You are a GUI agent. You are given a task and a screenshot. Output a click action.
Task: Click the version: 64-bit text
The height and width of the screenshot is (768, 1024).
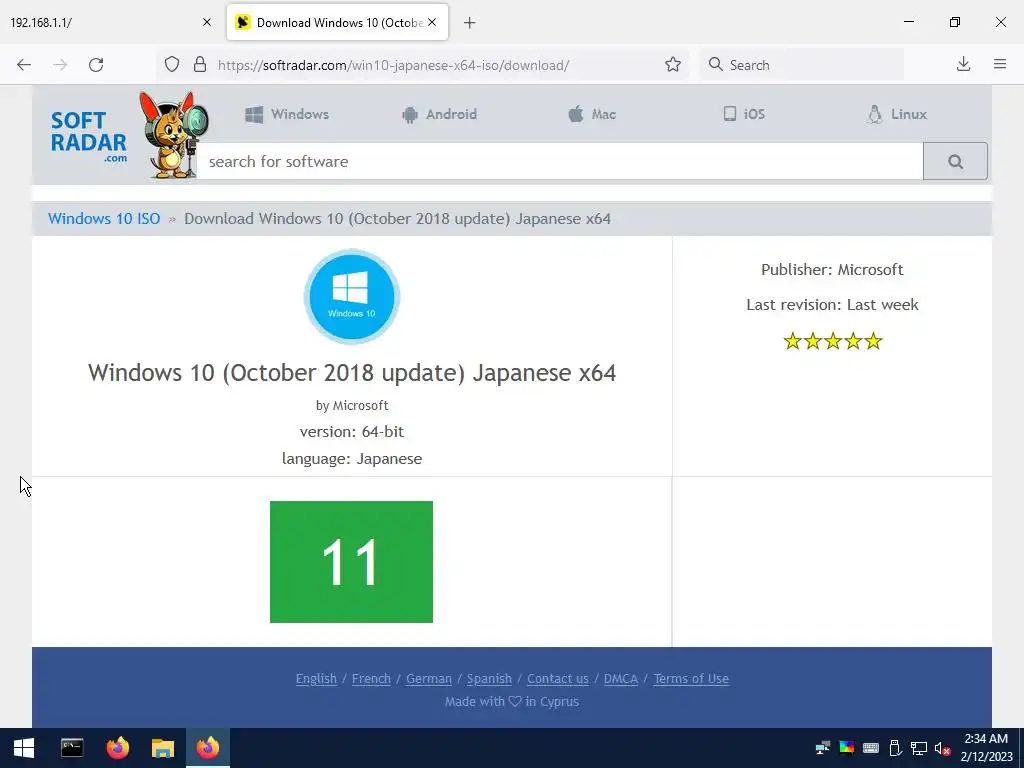352,432
